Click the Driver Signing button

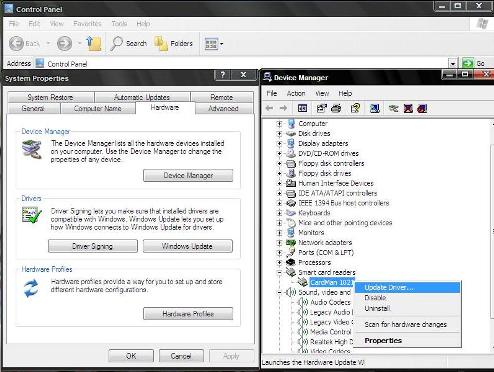pos(93,246)
